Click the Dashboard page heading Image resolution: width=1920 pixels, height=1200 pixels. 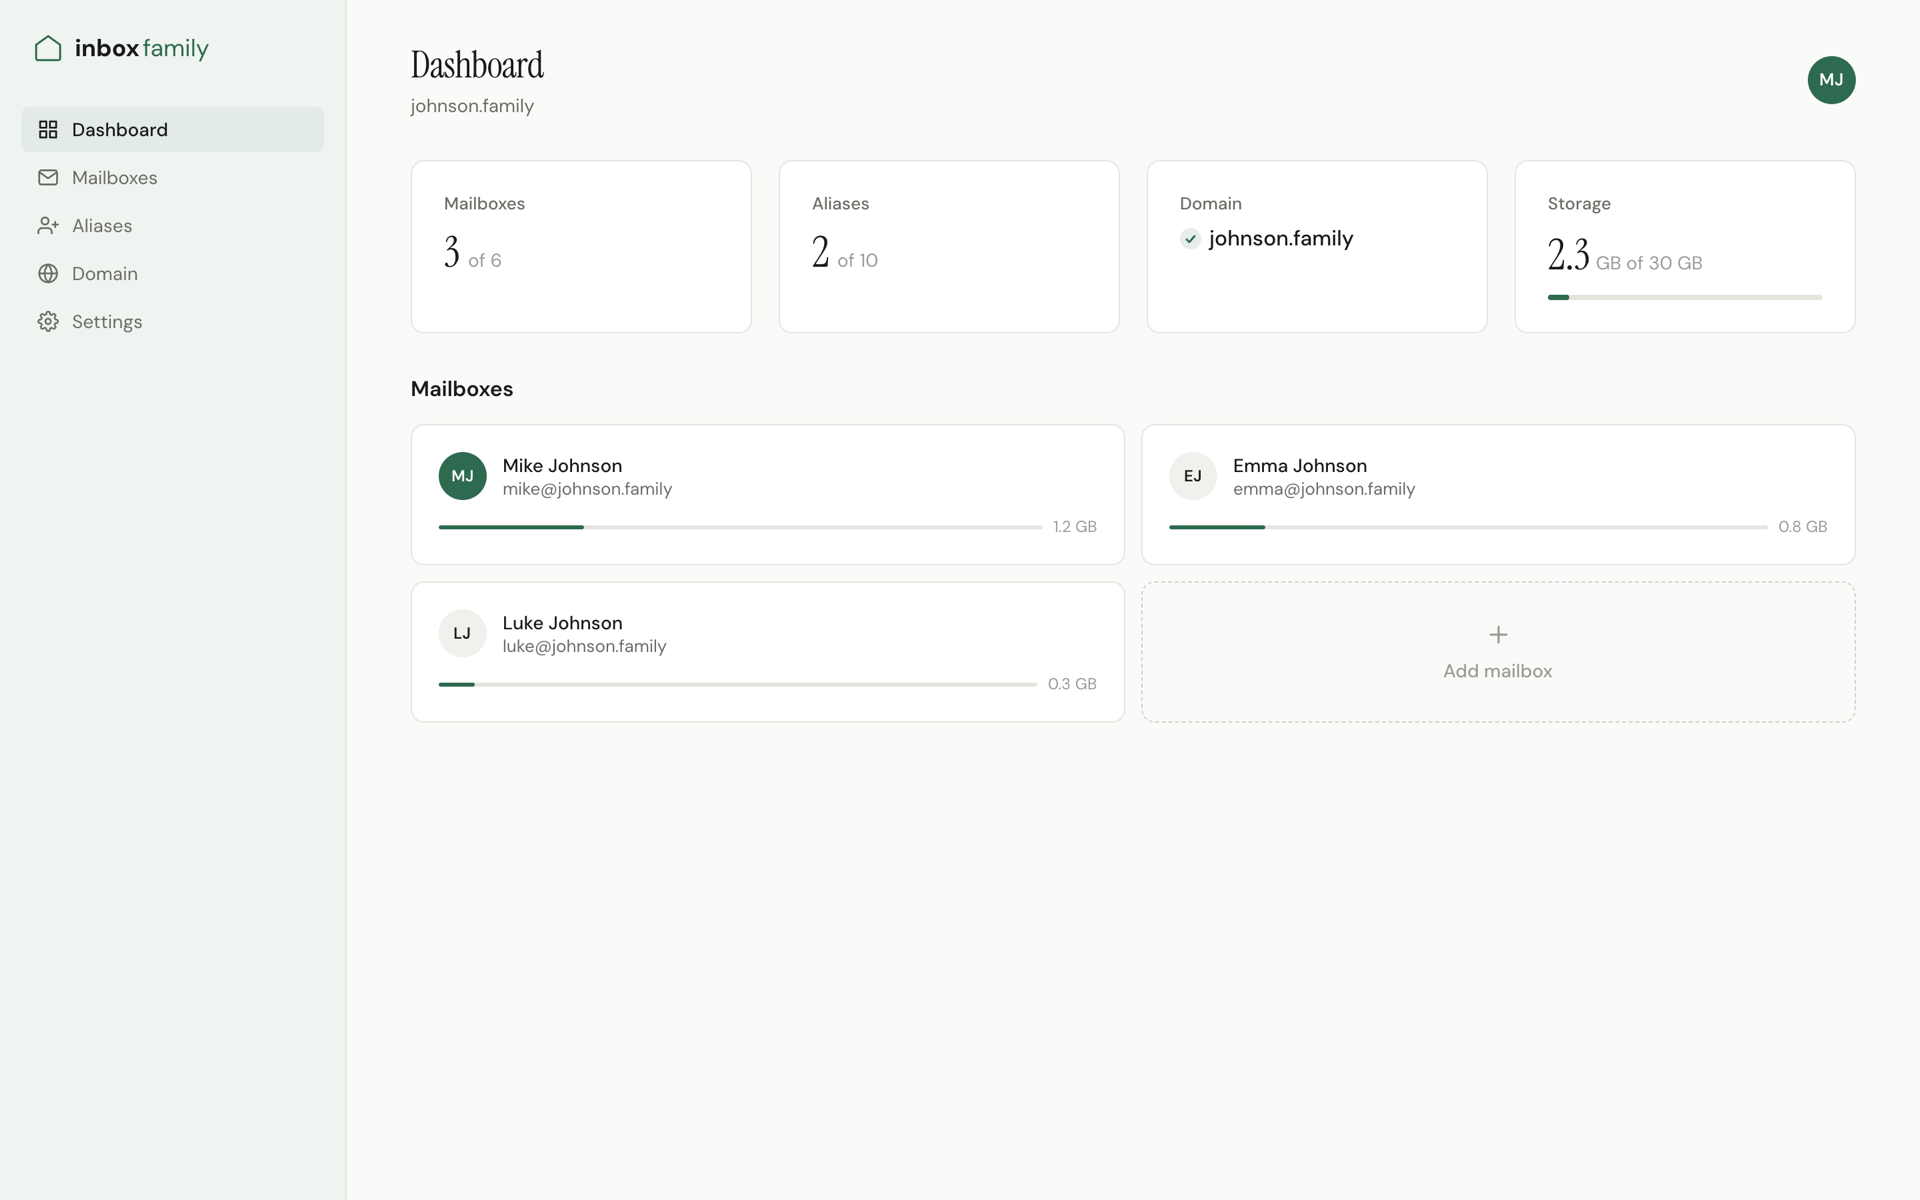click(477, 65)
